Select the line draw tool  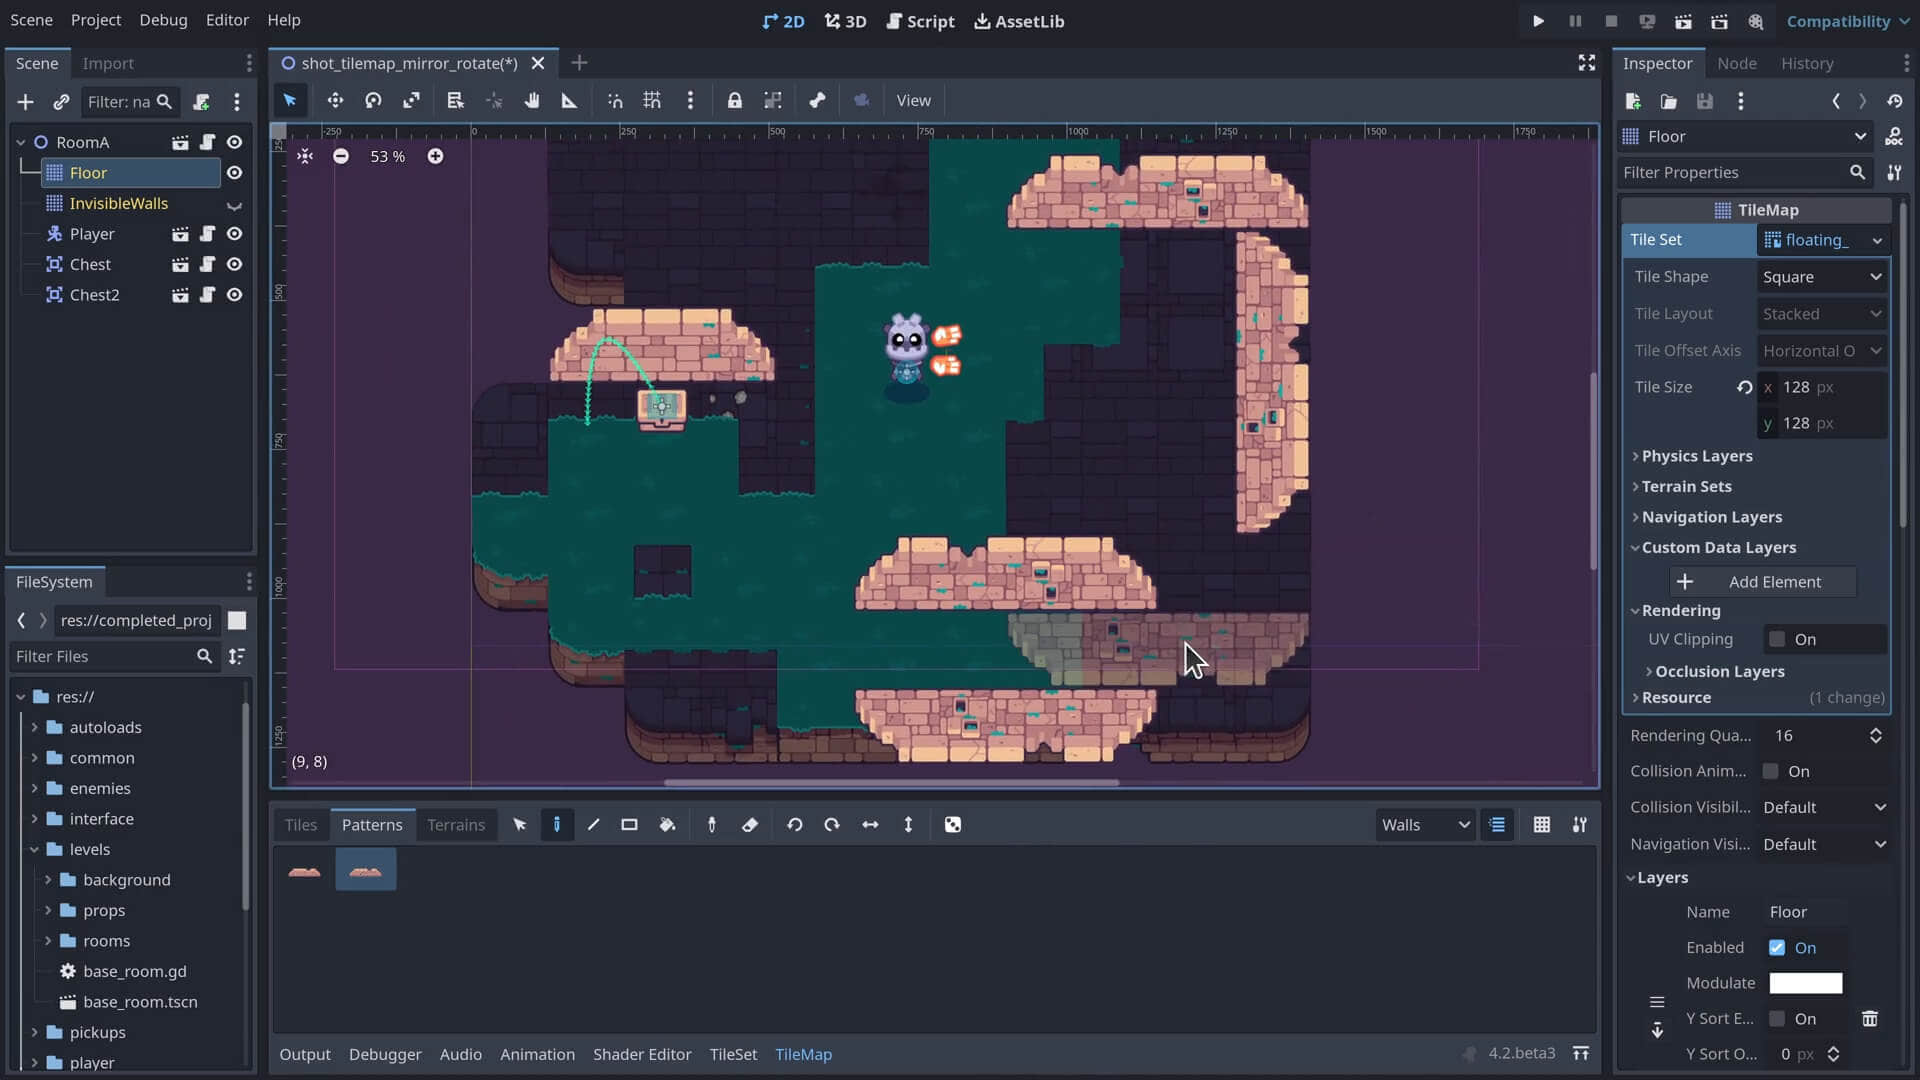point(592,824)
